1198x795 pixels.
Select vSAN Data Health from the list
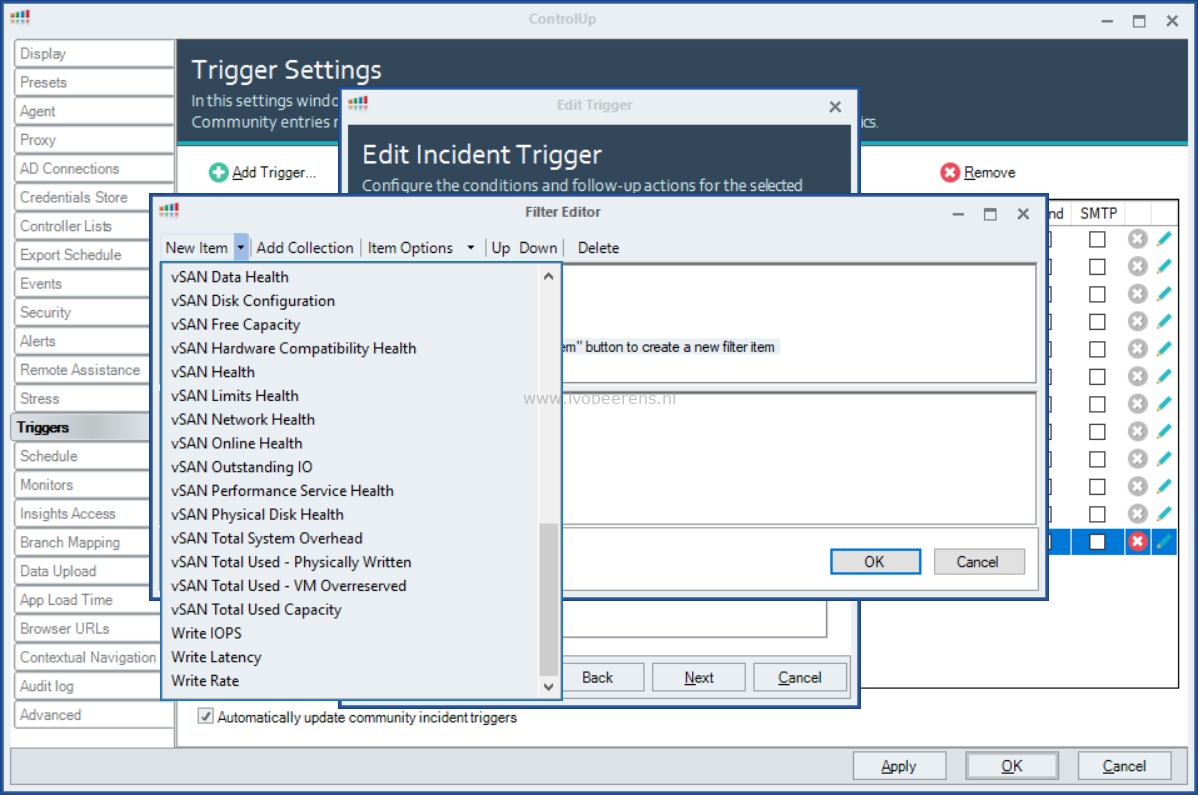230,277
